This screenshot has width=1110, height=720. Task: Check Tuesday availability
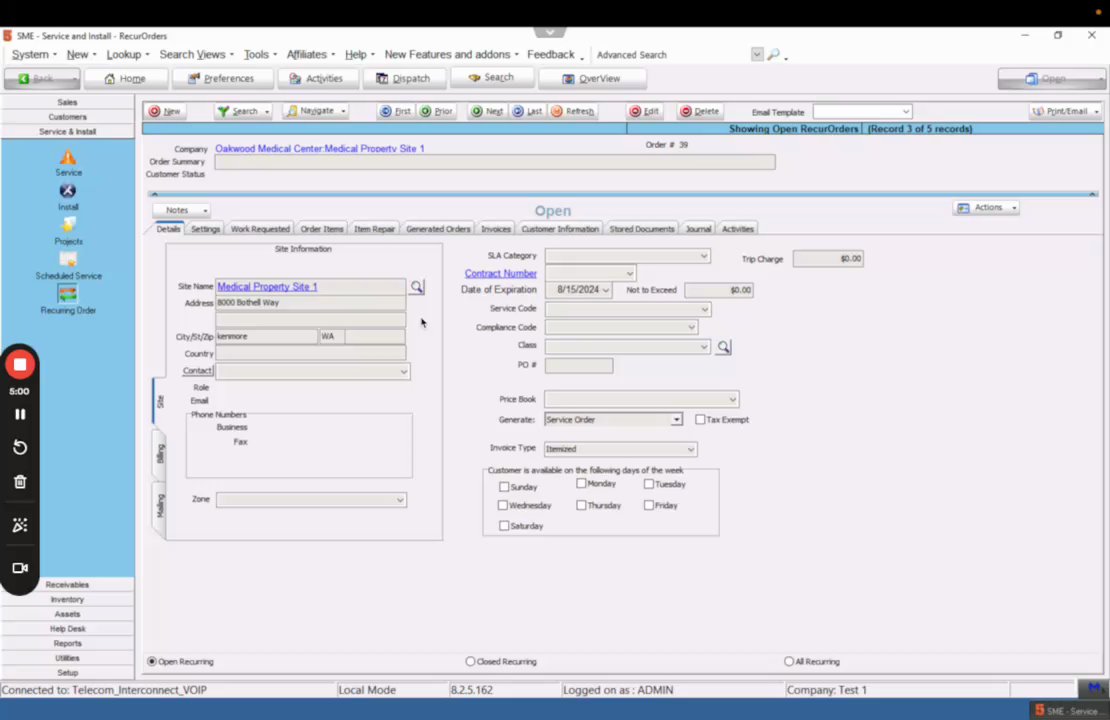coord(648,484)
